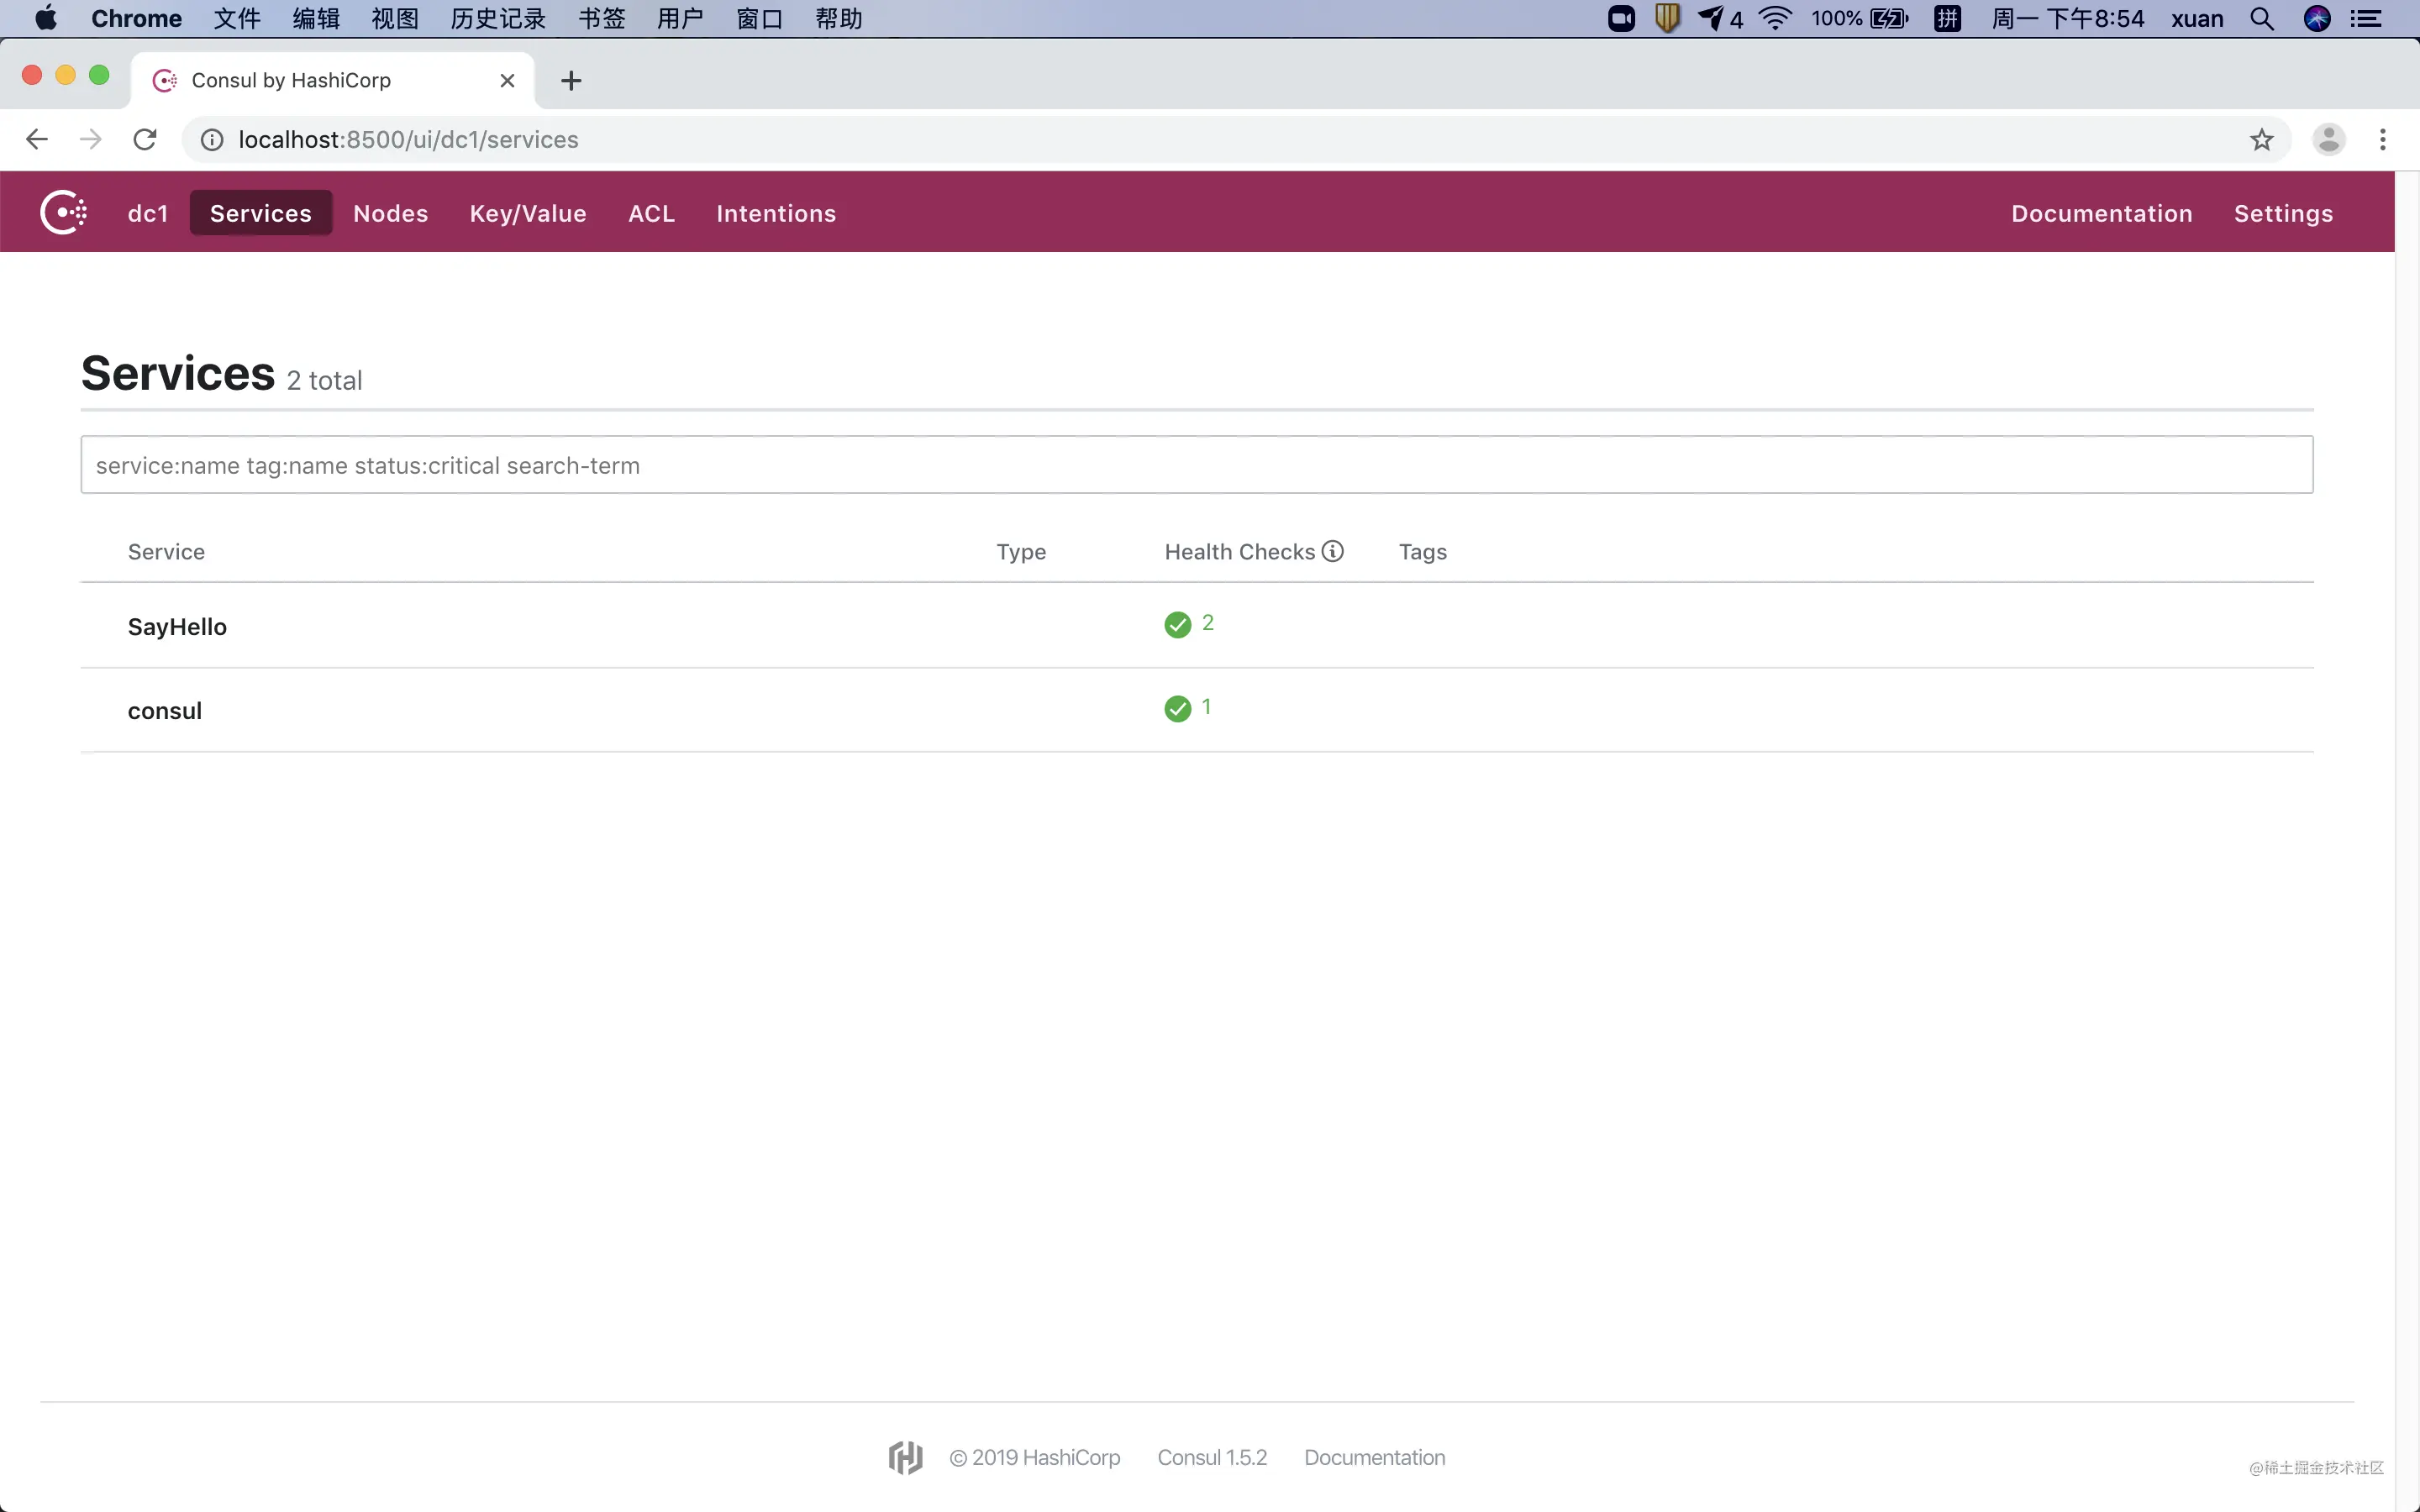
Task: Open Spotlight search in menu bar
Action: coord(2262,18)
